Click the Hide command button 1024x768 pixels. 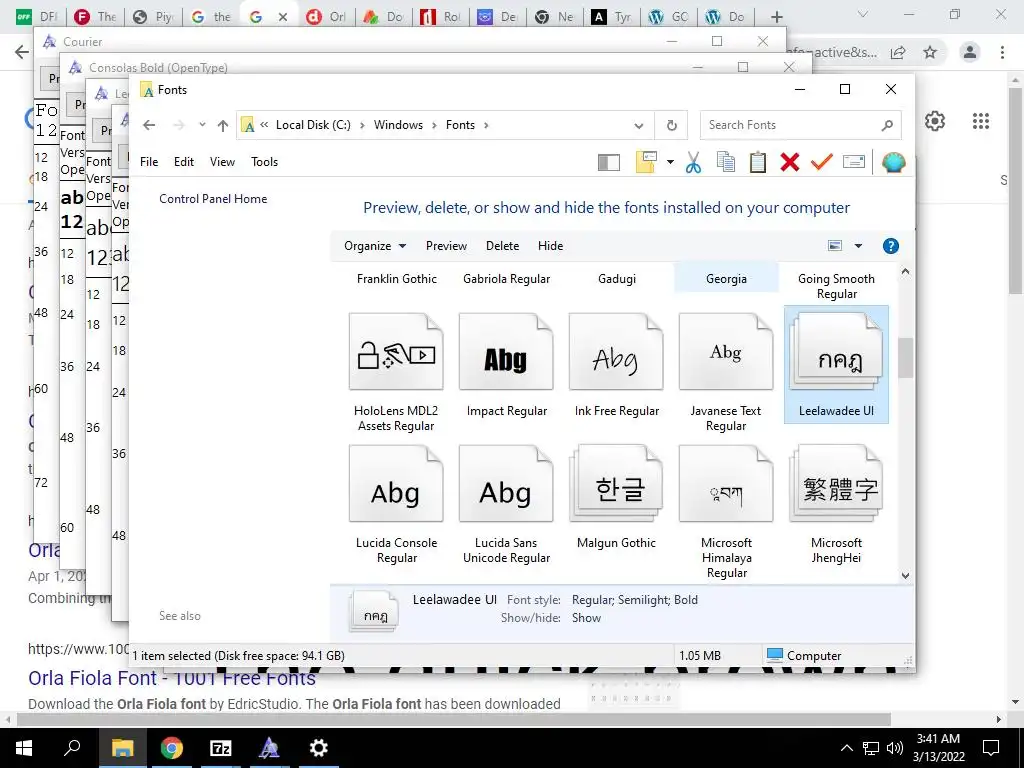(551, 246)
